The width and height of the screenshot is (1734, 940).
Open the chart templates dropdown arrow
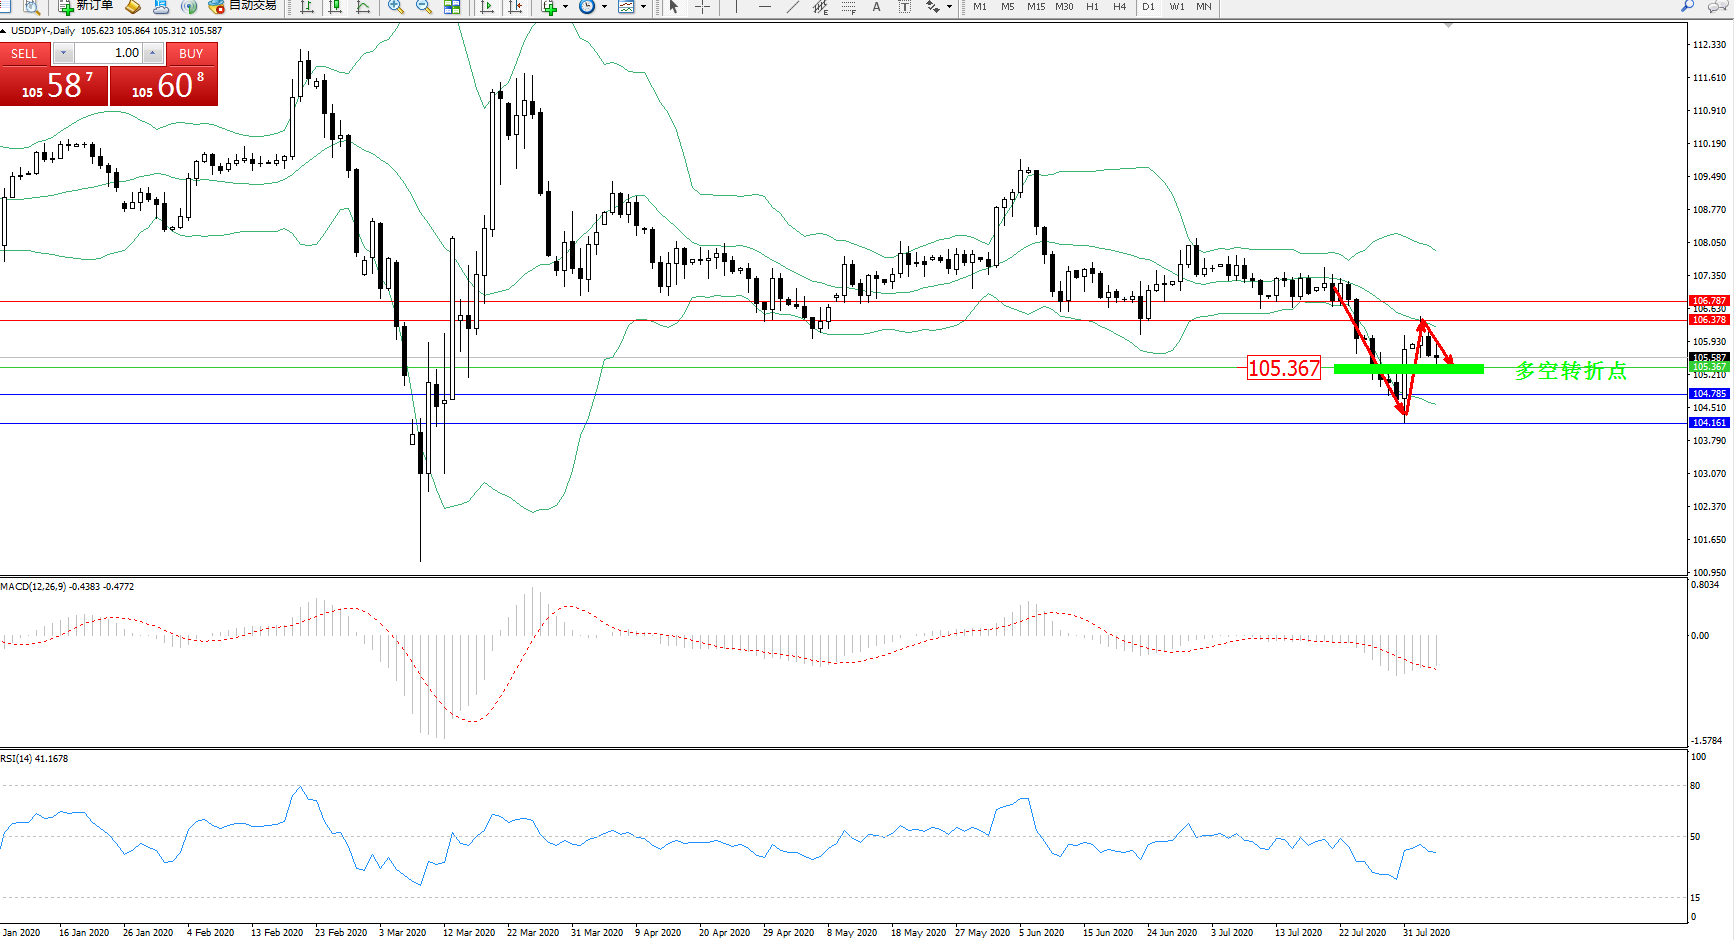[x=643, y=6]
